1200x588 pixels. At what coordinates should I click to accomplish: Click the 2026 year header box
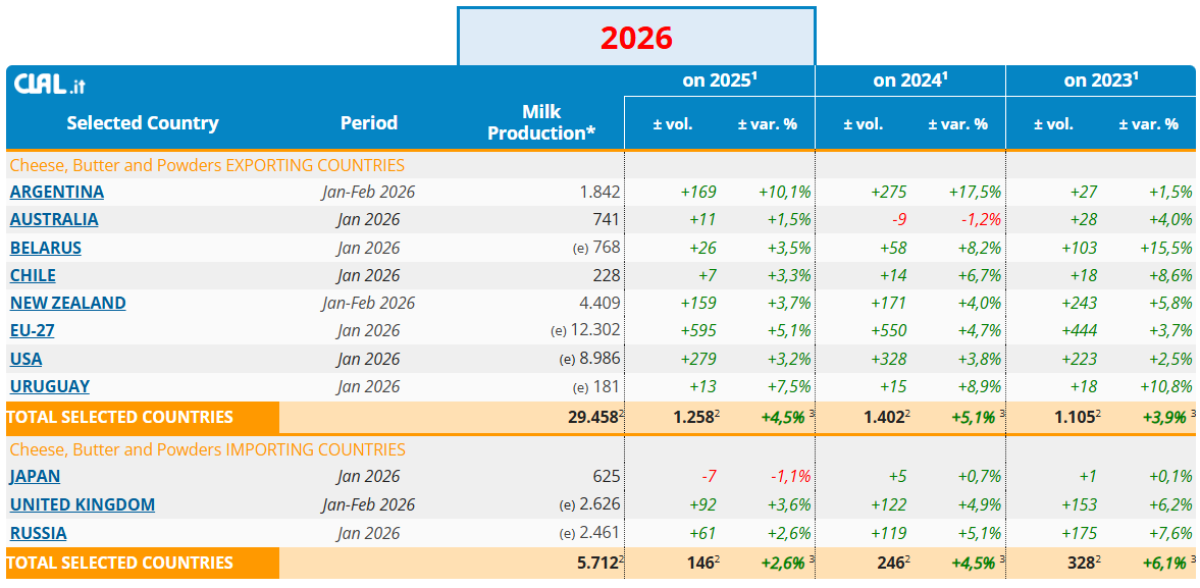[636, 38]
